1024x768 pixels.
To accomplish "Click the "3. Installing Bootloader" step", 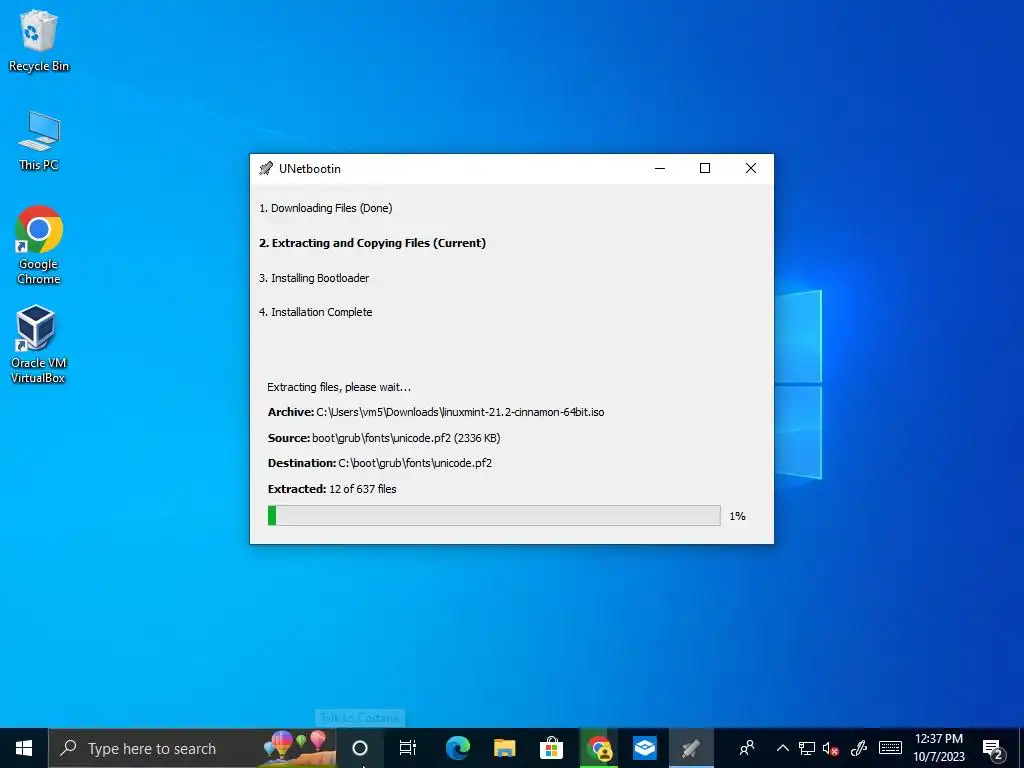I will coord(314,278).
